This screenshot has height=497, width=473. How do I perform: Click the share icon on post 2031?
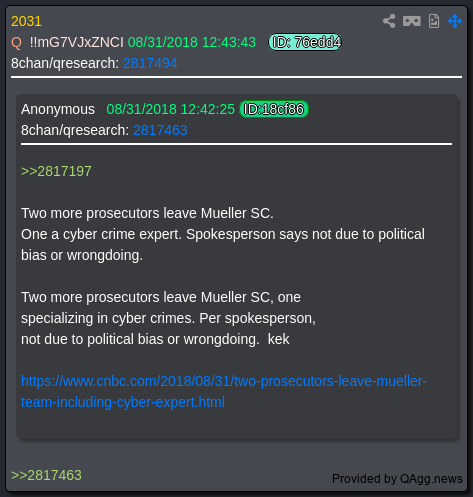(389, 21)
